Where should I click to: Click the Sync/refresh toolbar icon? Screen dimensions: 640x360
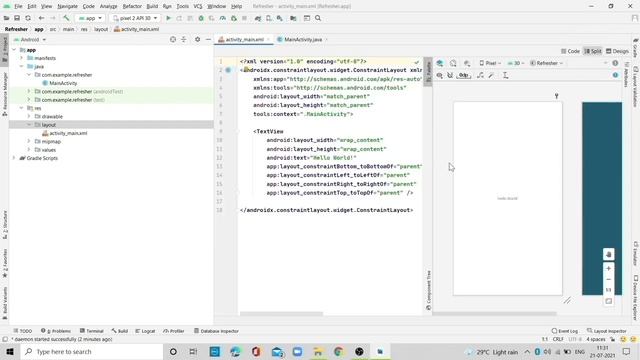(x=28, y=18)
